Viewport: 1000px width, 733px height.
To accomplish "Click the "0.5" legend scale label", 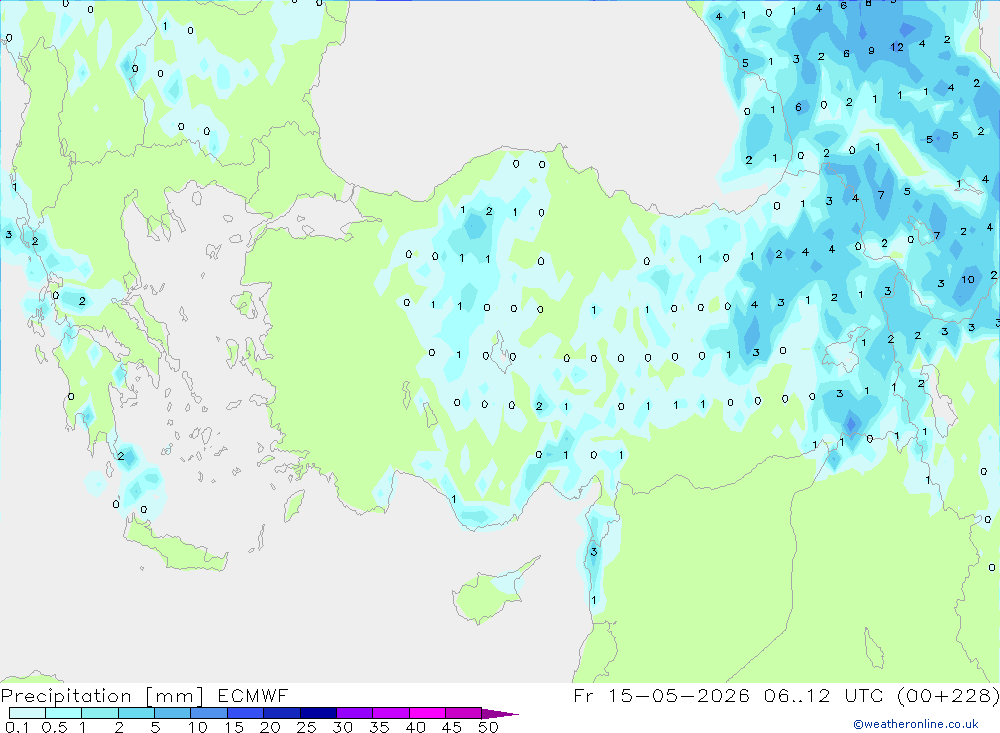I will 54,727.
